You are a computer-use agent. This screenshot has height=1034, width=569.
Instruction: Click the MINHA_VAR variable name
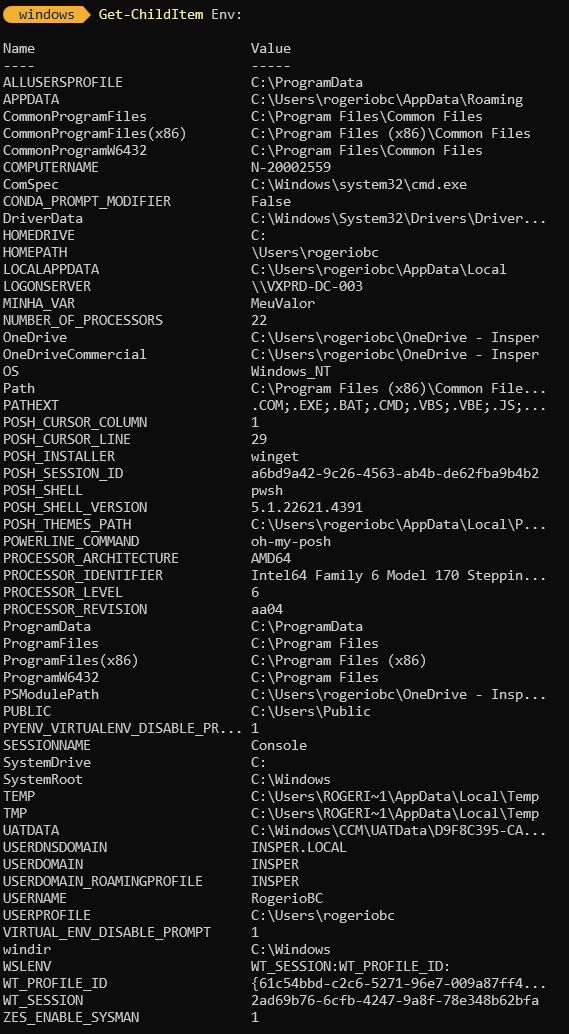pyautogui.click(x=39, y=303)
